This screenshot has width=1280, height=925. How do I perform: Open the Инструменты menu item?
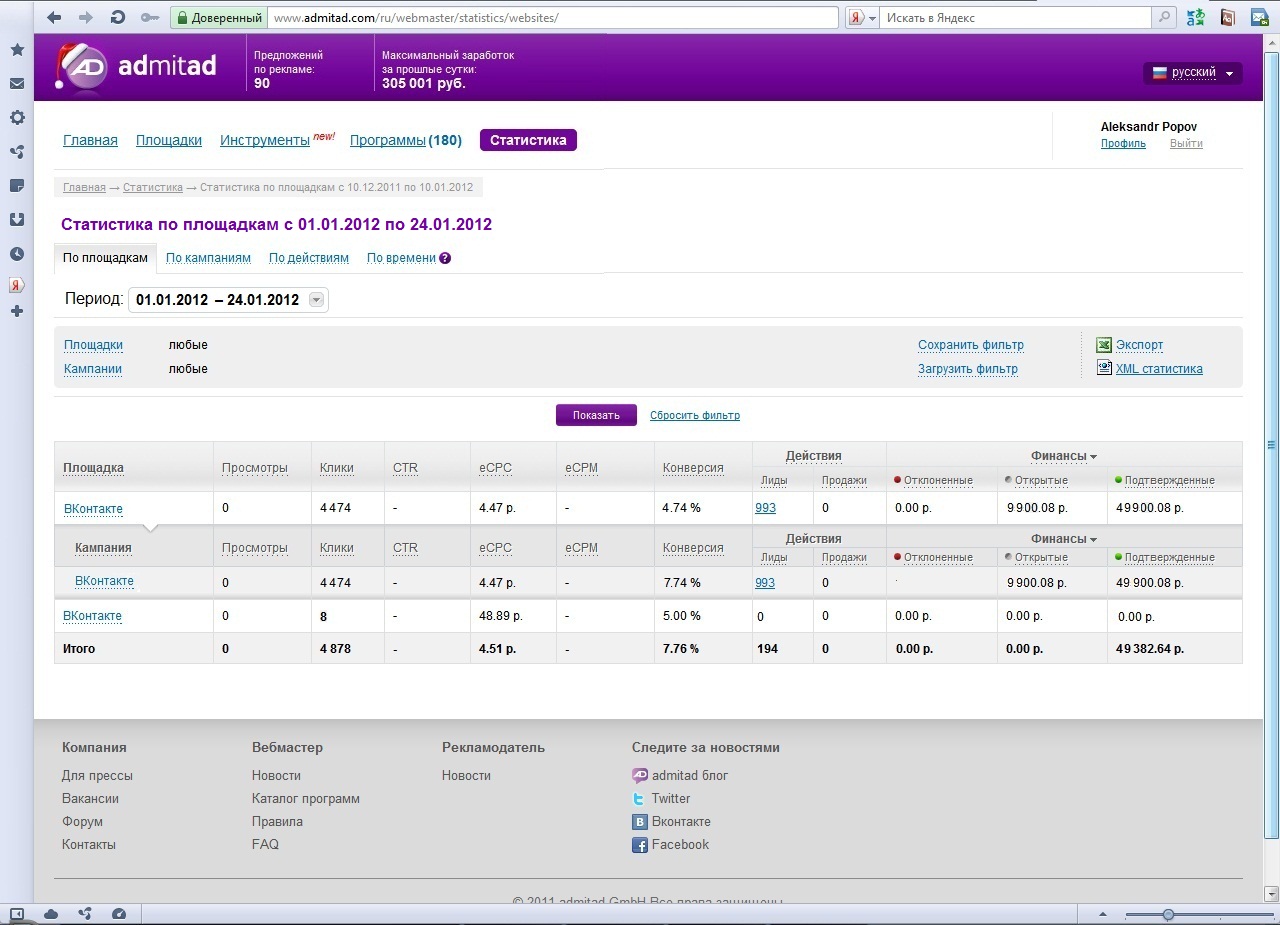(x=265, y=141)
